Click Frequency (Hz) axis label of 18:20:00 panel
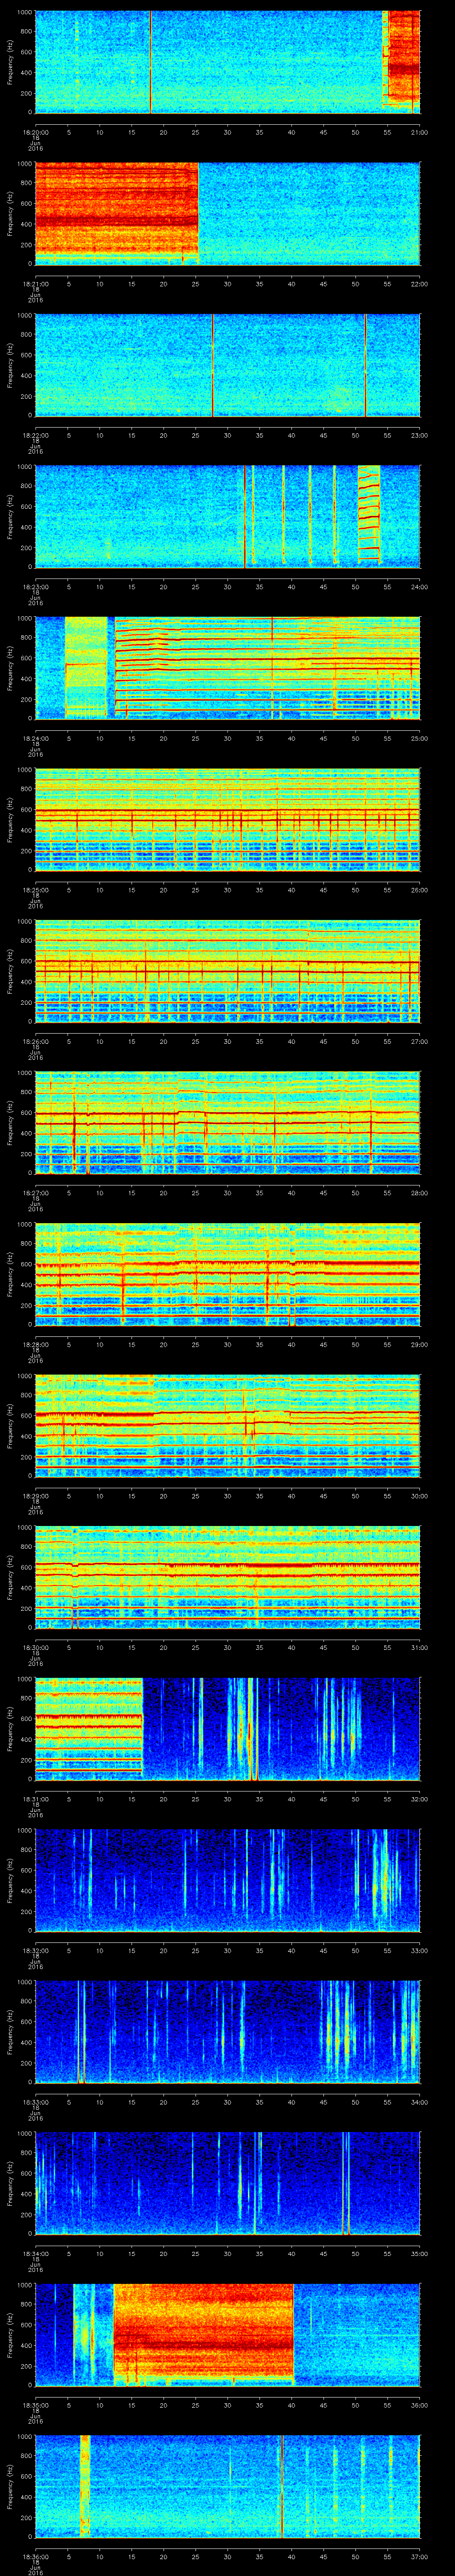Viewport: 455px width, 2576px height. tap(10, 62)
